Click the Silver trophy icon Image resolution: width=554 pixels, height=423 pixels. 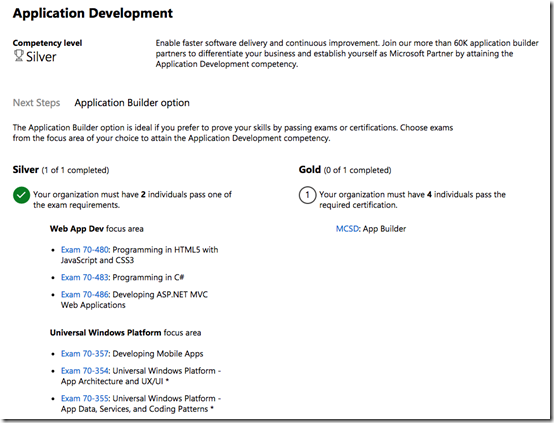click(18, 56)
